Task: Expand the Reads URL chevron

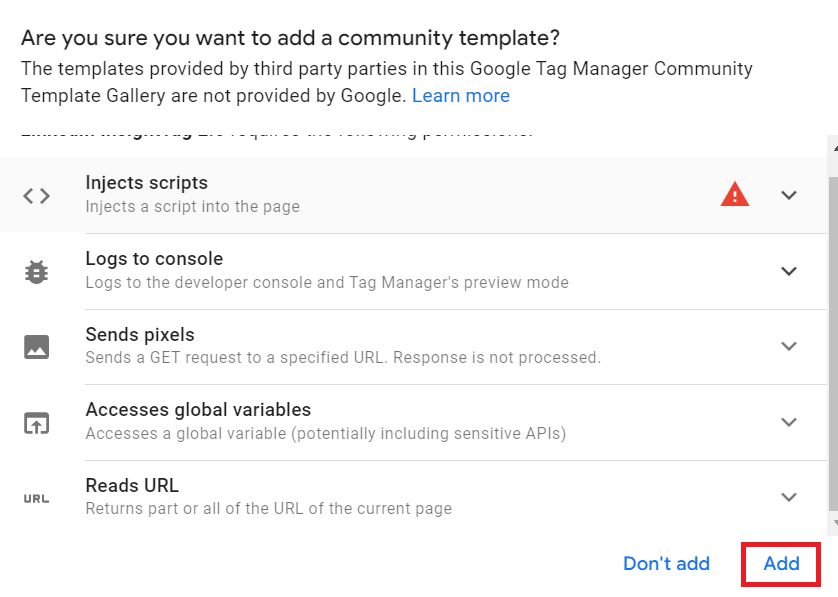Action: pos(789,498)
